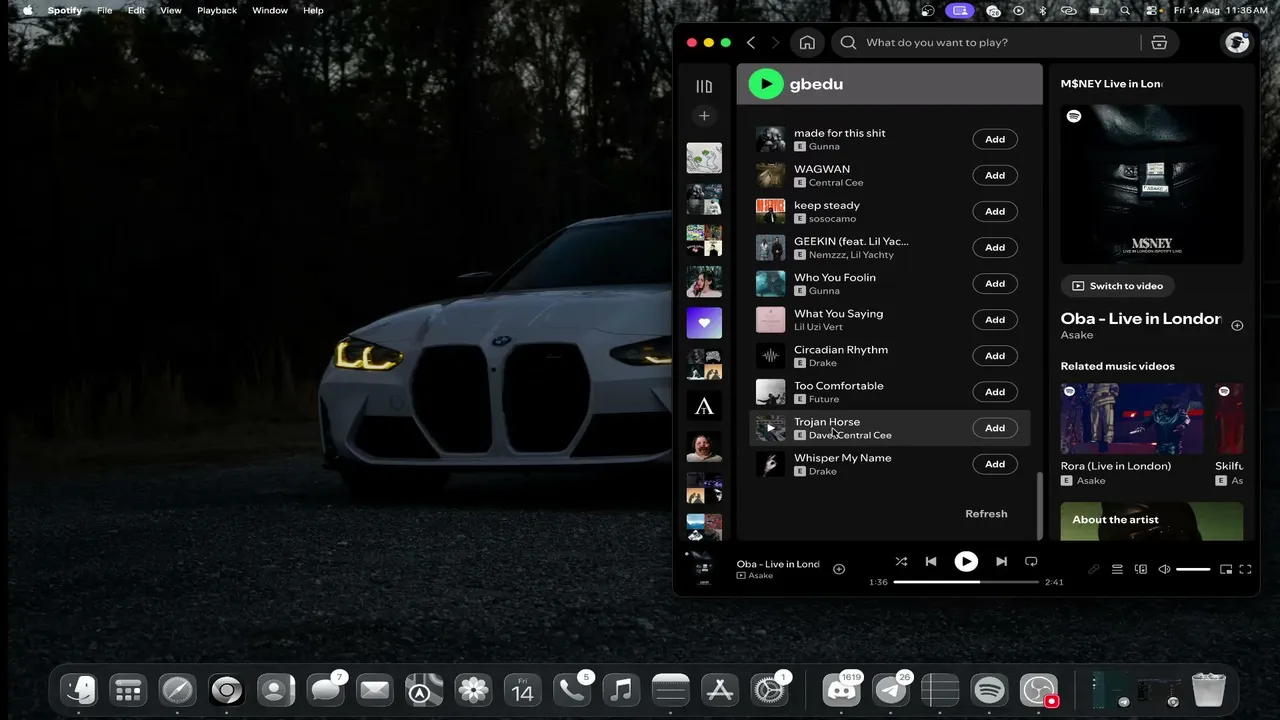This screenshot has height=720, width=1280.
Task: Open the user profile avatar menu
Action: tap(1237, 43)
